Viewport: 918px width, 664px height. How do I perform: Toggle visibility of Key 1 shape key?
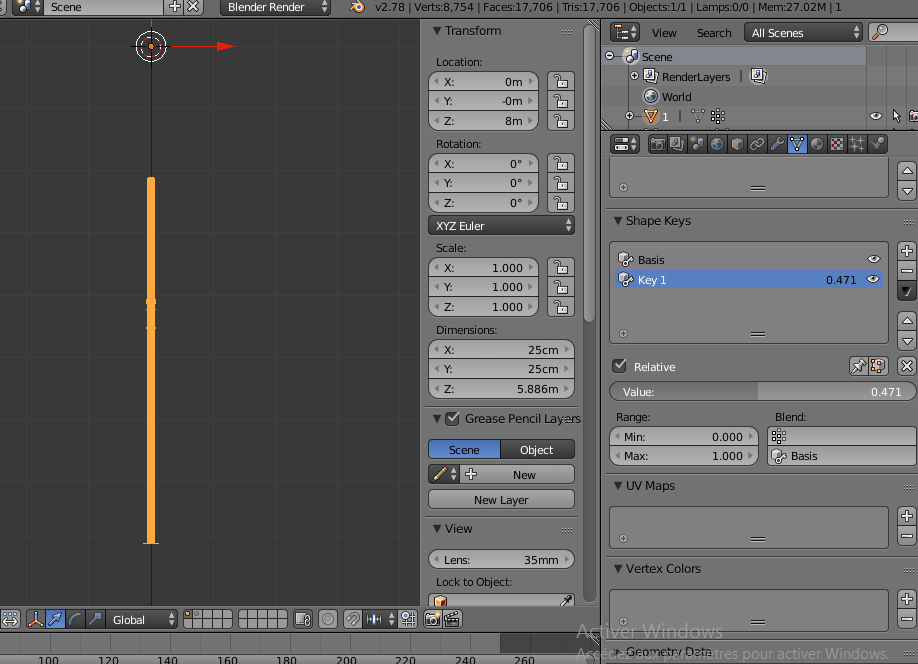pyautogui.click(x=873, y=279)
